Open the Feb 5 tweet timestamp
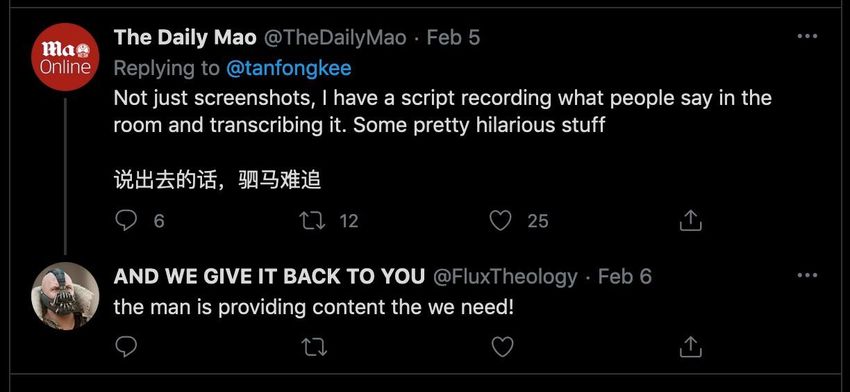The width and height of the screenshot is (850, 392). click(x=453, y=37)
